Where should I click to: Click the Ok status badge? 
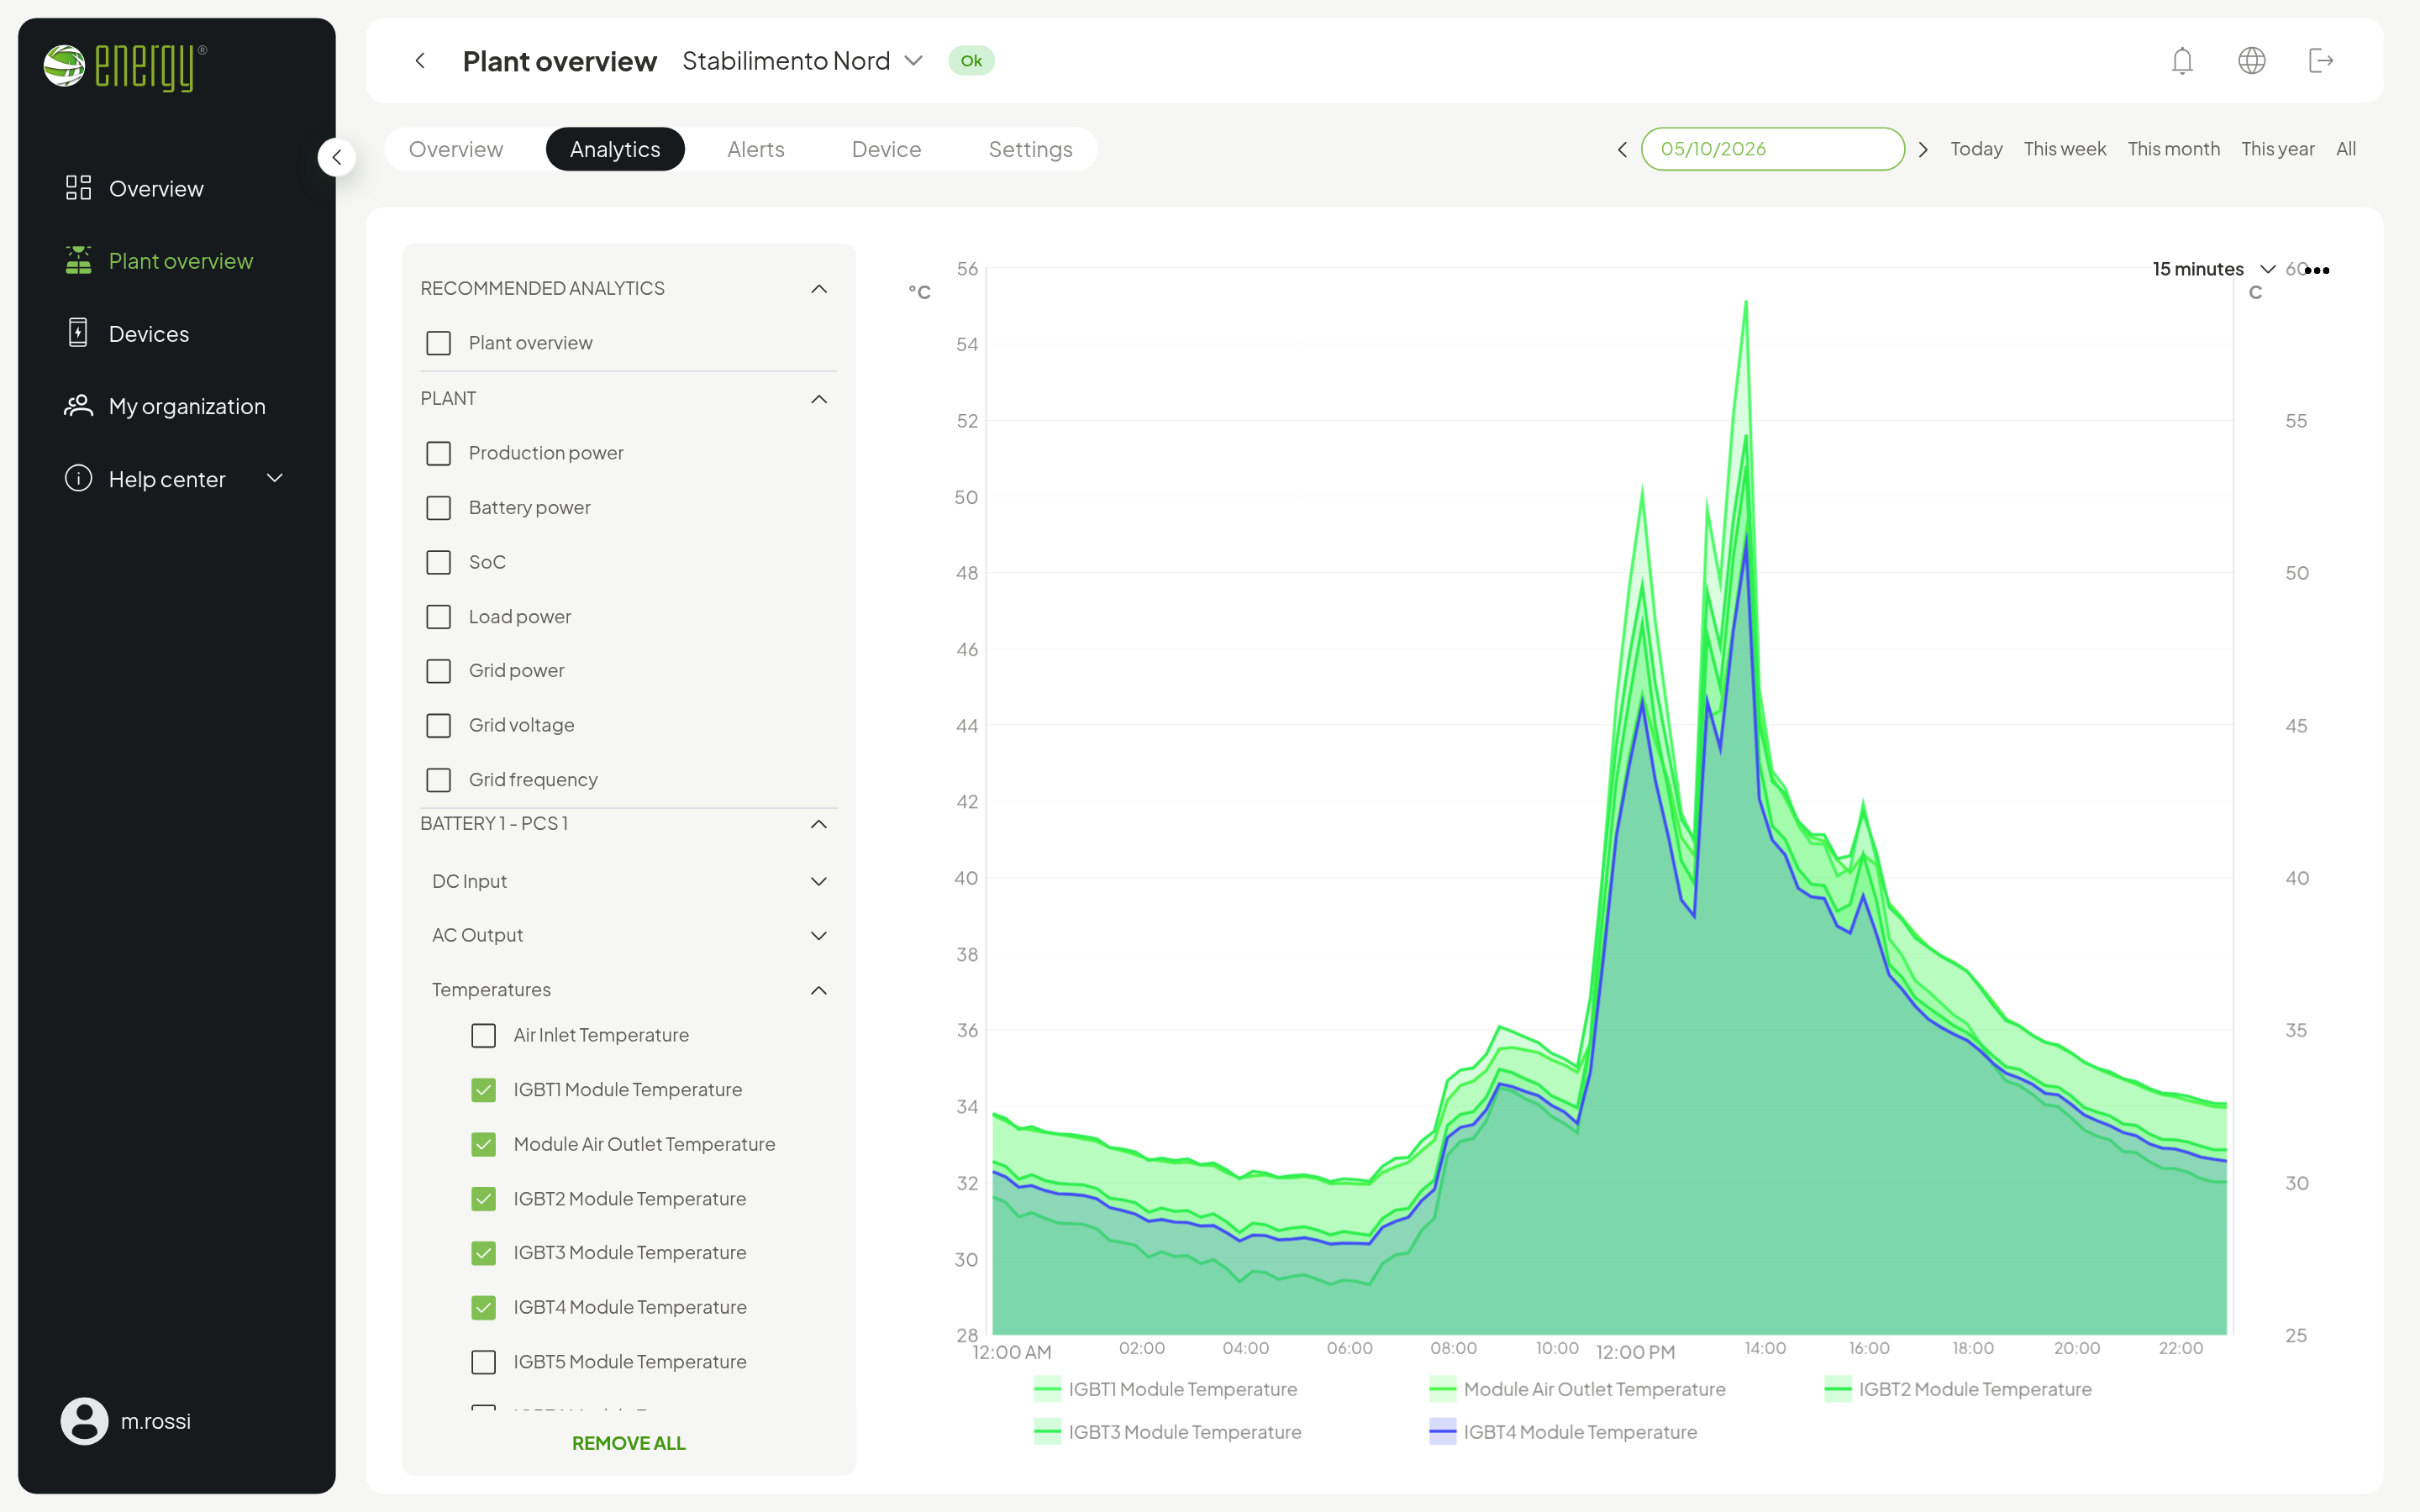(x=971, y=61)
